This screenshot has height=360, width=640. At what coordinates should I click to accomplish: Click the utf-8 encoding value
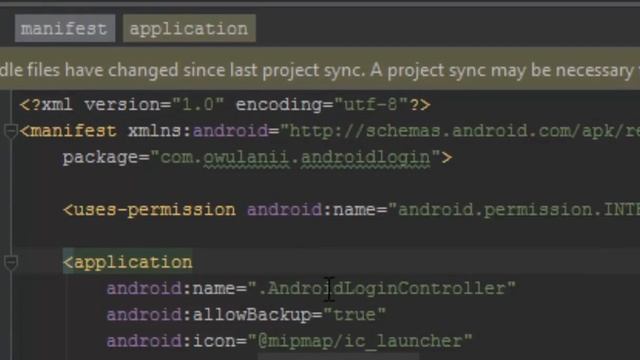tap(371, 105)
